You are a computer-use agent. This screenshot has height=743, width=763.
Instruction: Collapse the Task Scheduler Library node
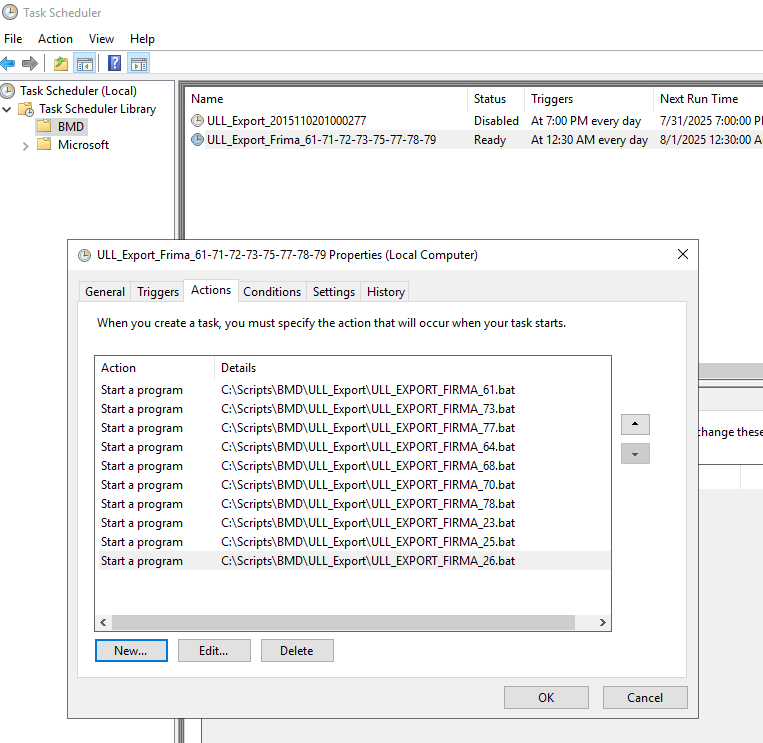pyautogui.click(x=7, y=109)
